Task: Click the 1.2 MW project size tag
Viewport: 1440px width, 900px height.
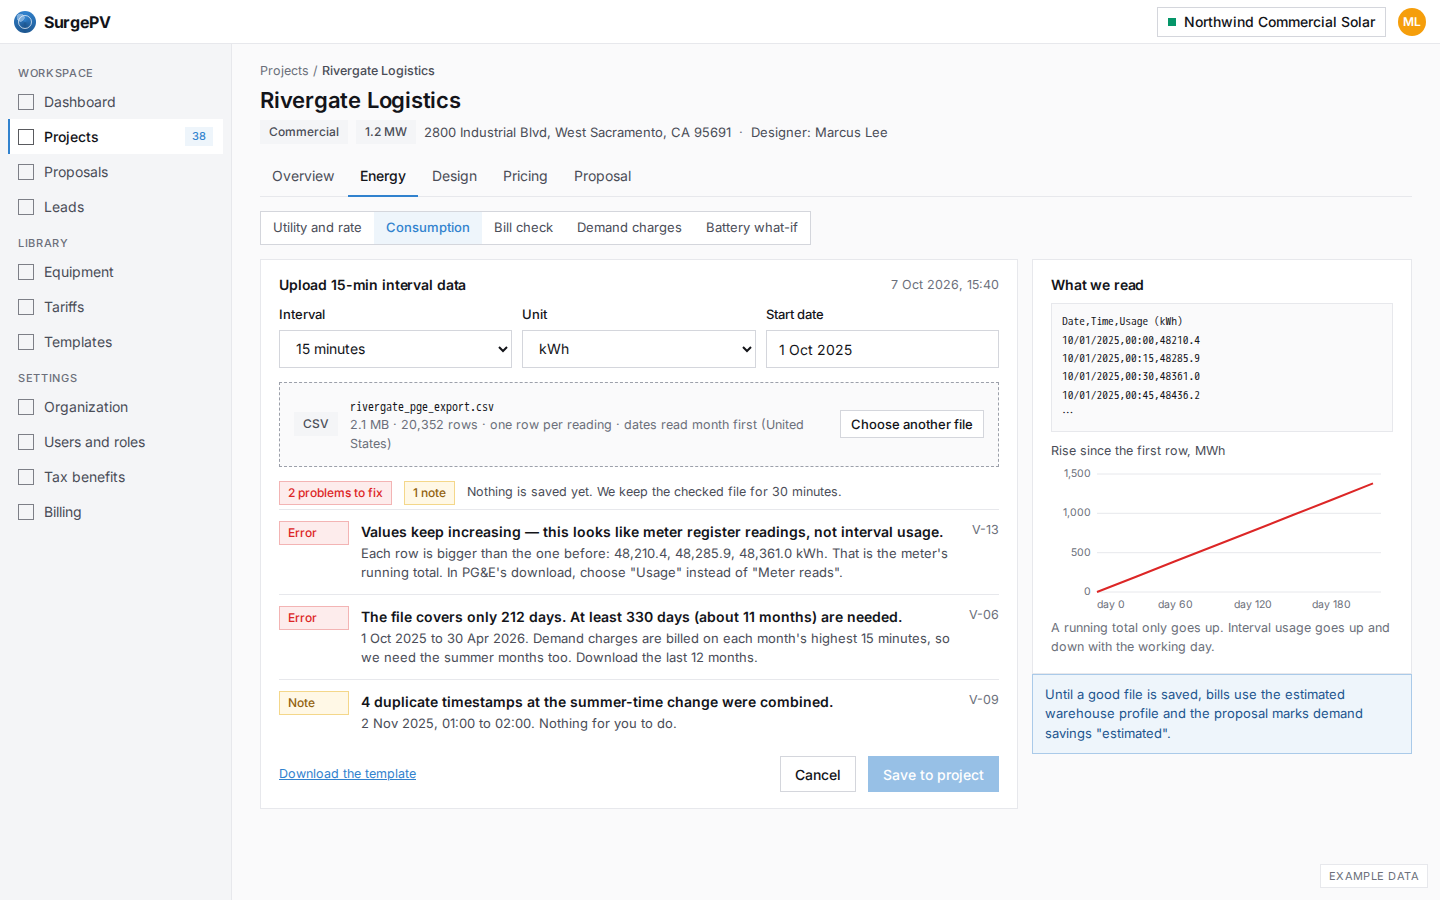Action: (386, 132)
